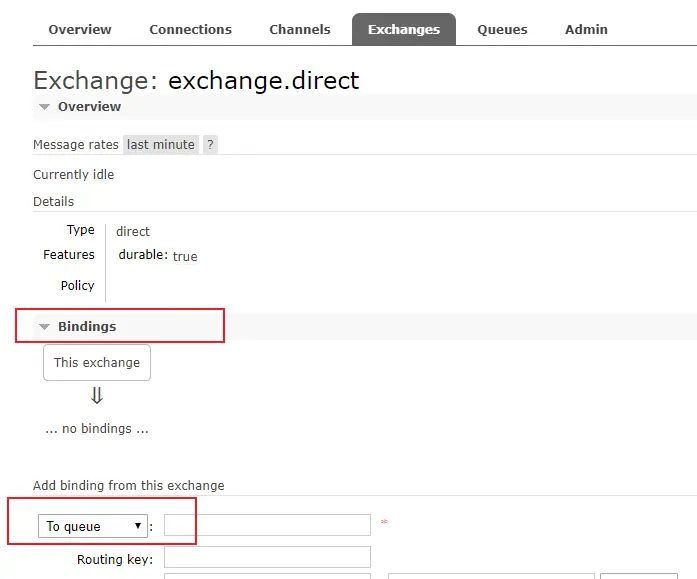The height and width of the screenshot is (579, 697).
Task: Click the queue name input field
Action: point(267,525)
